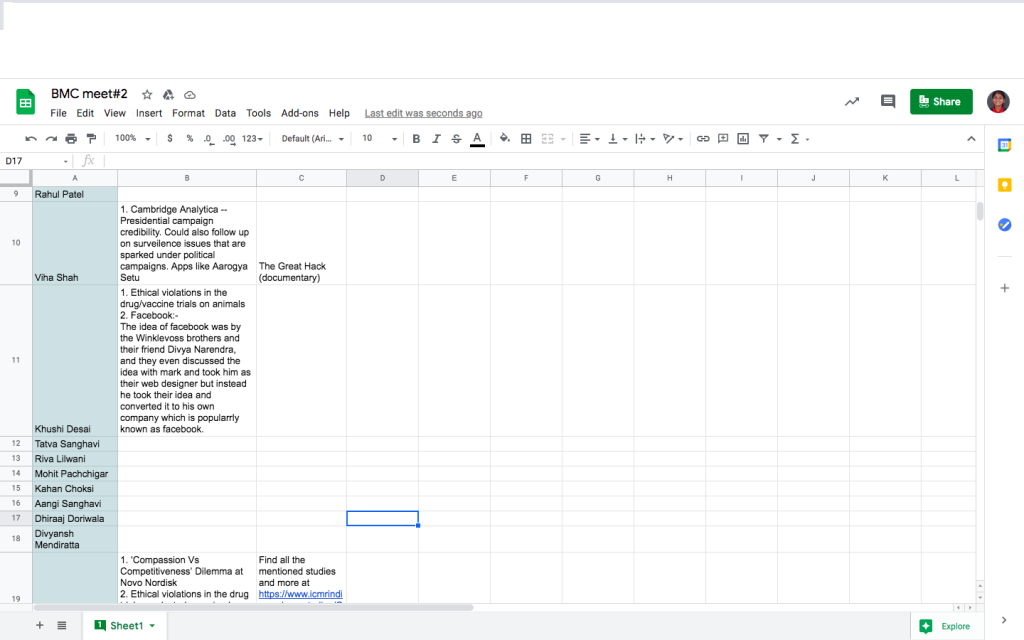Open the activity dashboard trend icon
Viewport: 1024px width, 640px height.
click(x=852, y=101)
